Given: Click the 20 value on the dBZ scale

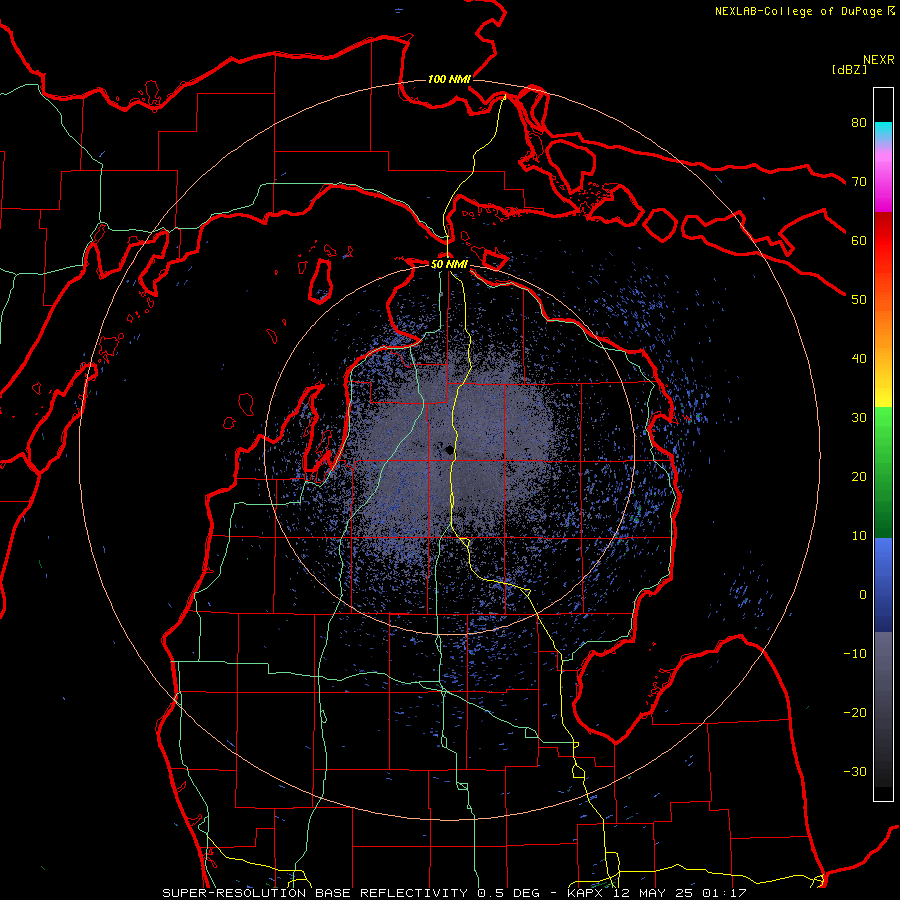Looking at the screenshot, I should tap(859, 477).
